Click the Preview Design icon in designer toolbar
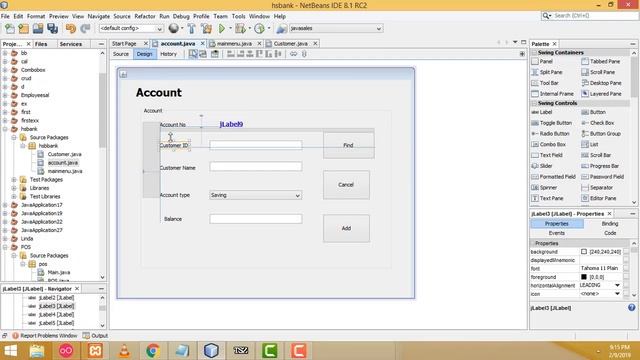Screen dimensions: 640x360 click(214, 54)
